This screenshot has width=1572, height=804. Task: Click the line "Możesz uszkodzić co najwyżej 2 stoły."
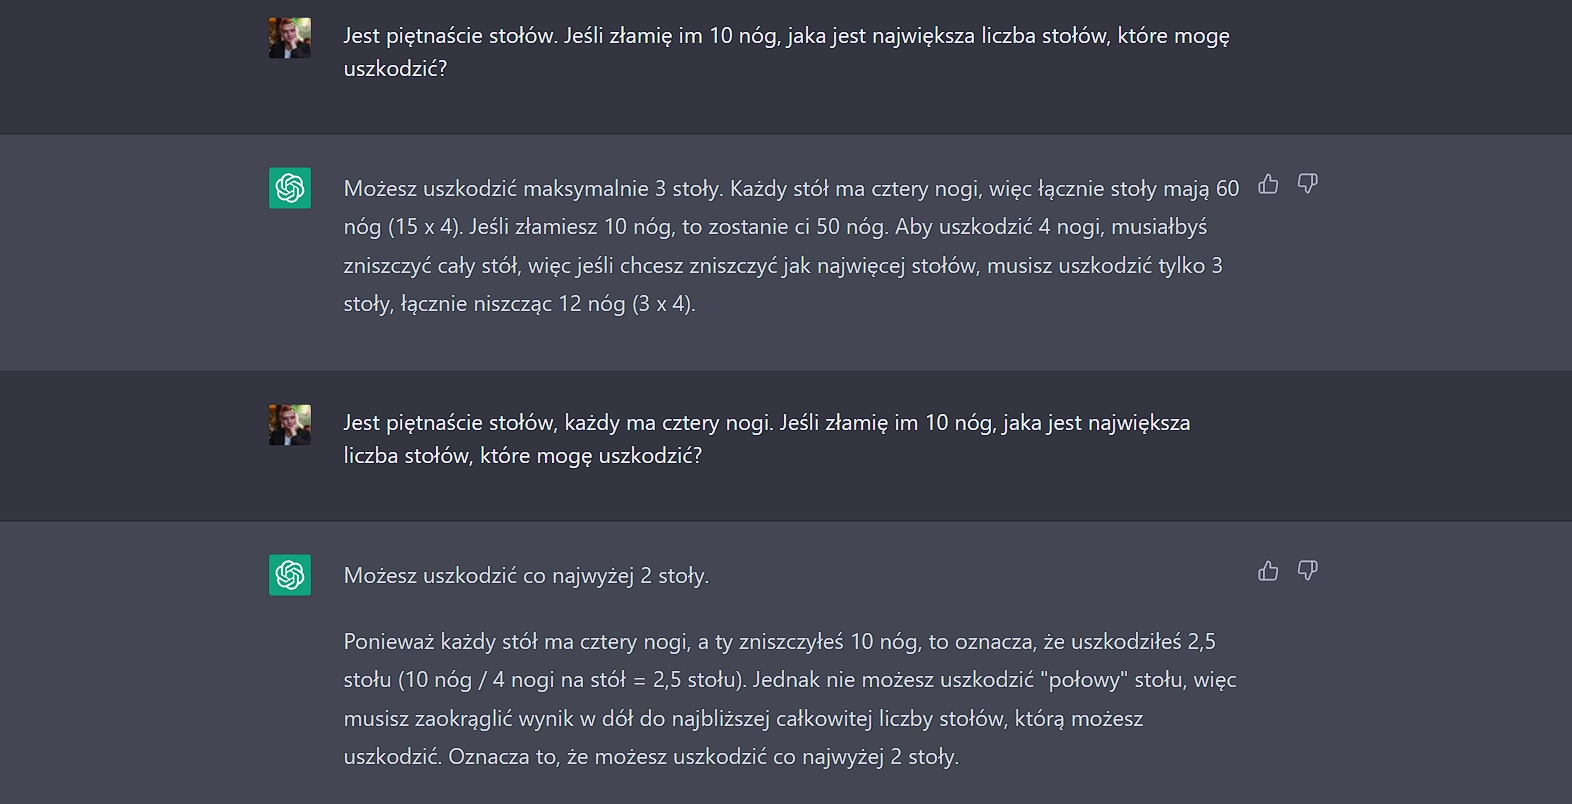tap(526, 576)
